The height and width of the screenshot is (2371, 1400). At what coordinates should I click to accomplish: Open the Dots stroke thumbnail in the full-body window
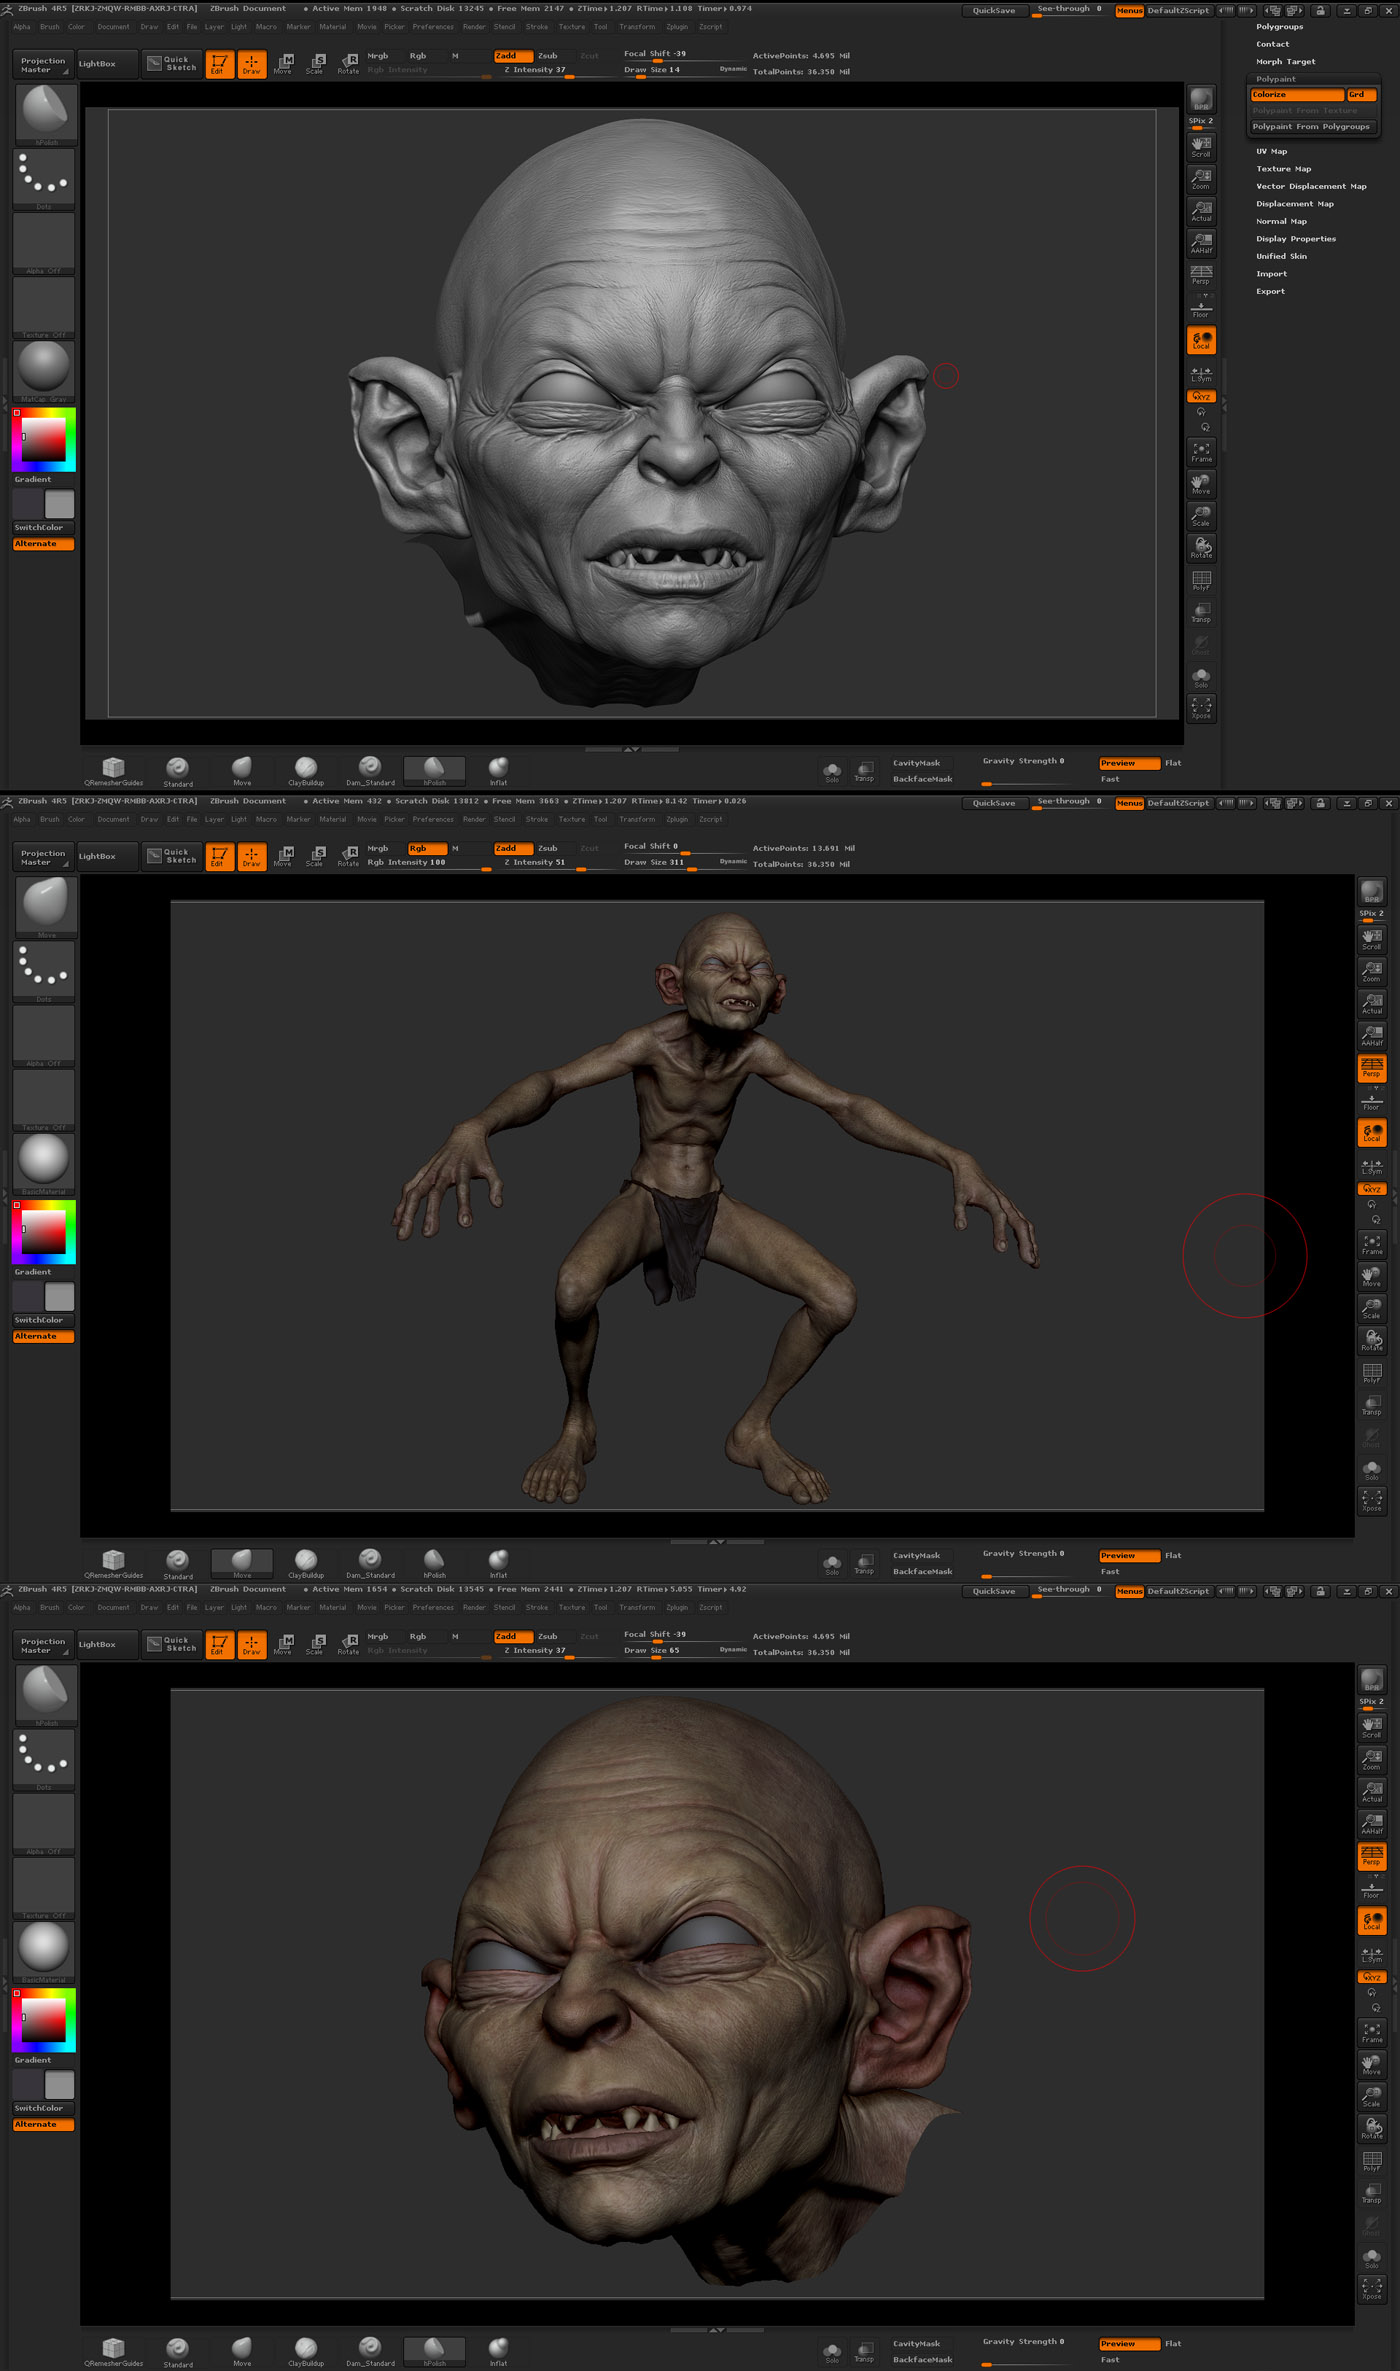coord(44,971)
